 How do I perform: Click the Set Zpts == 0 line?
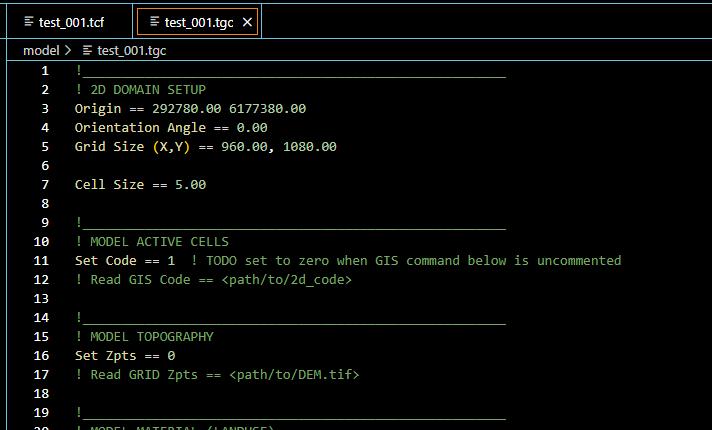coord(125,356)
